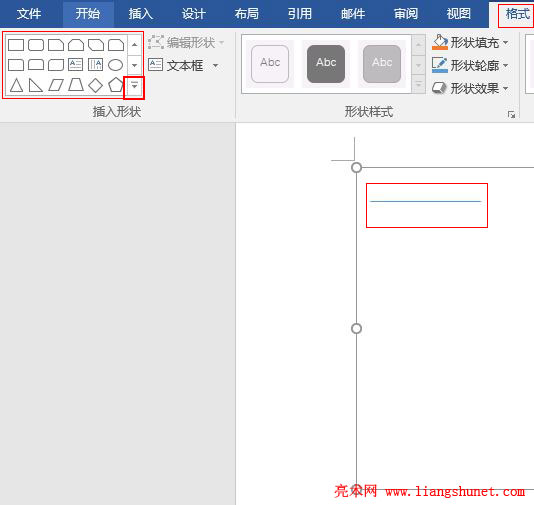Switch to the 邮件 tab

(x=353, y=14)
